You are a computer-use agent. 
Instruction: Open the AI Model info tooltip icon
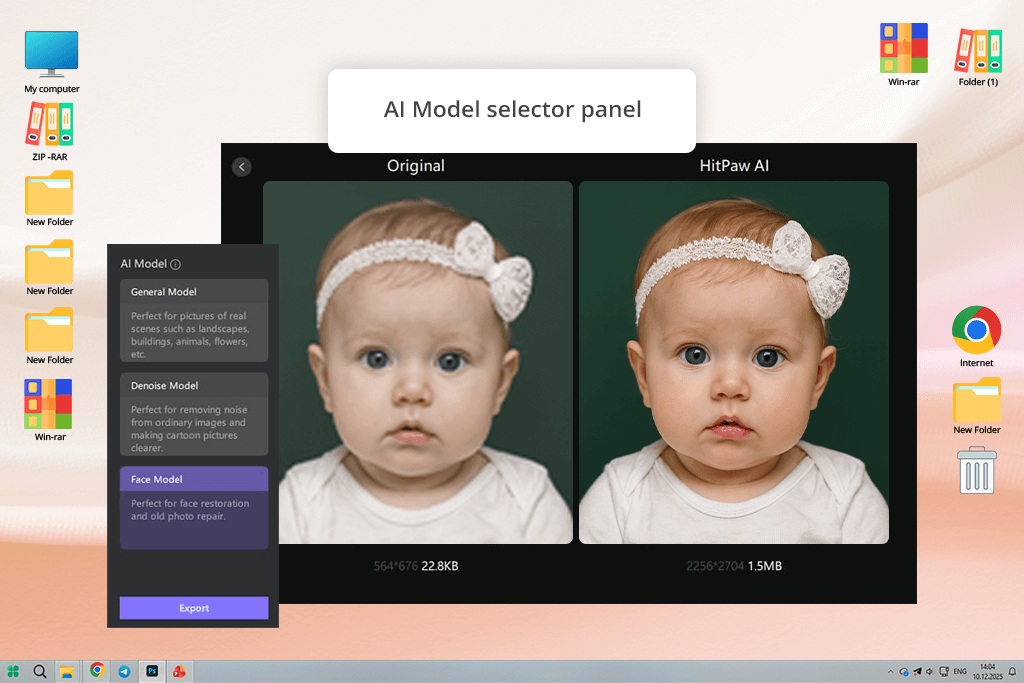click(x=176, y=264)
